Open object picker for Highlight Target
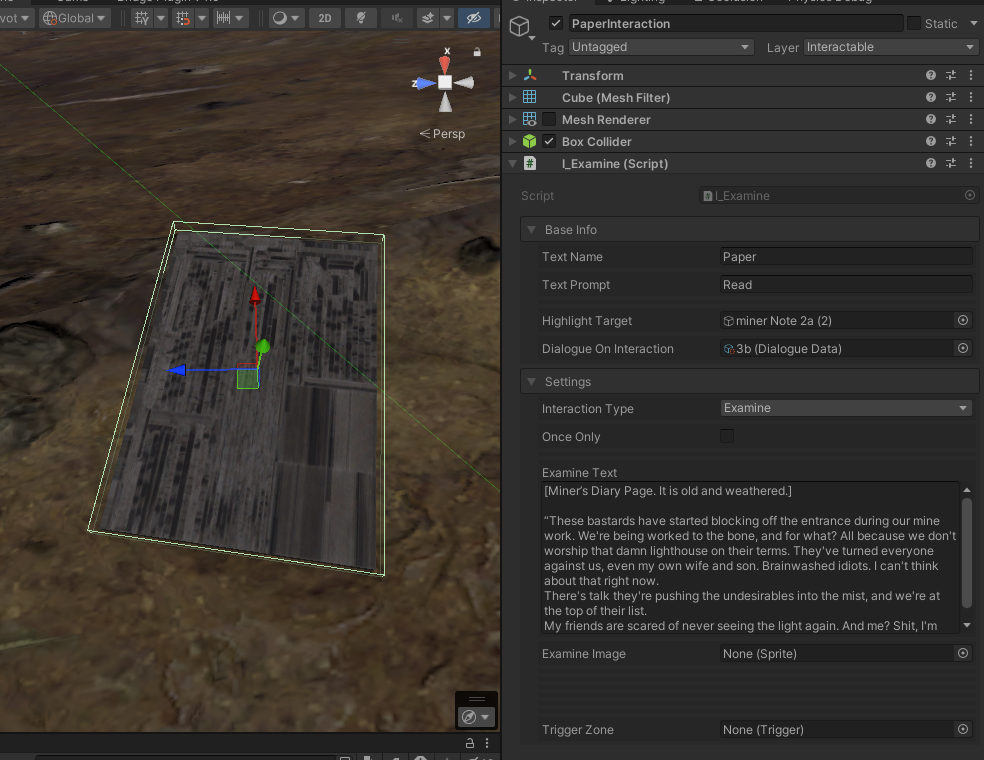This screenshot has height=760, width=984. (963, 320)
